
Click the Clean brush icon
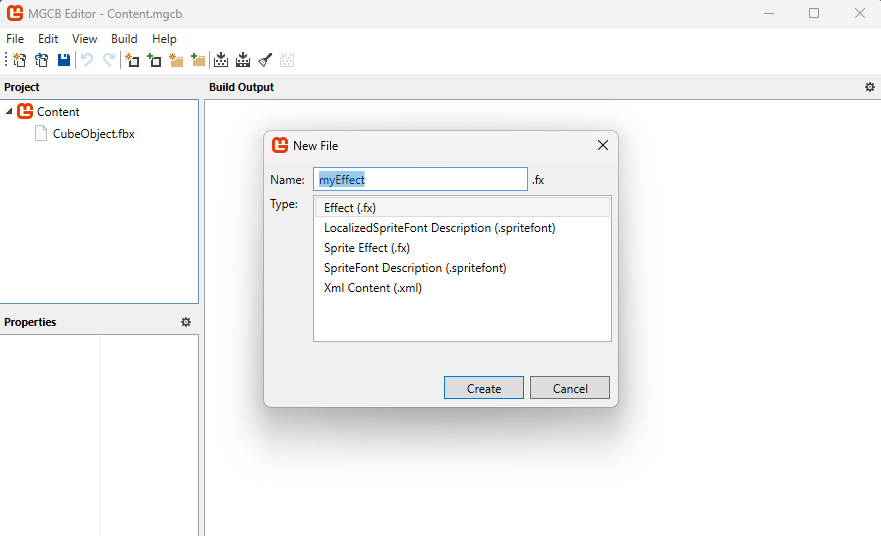265,60
